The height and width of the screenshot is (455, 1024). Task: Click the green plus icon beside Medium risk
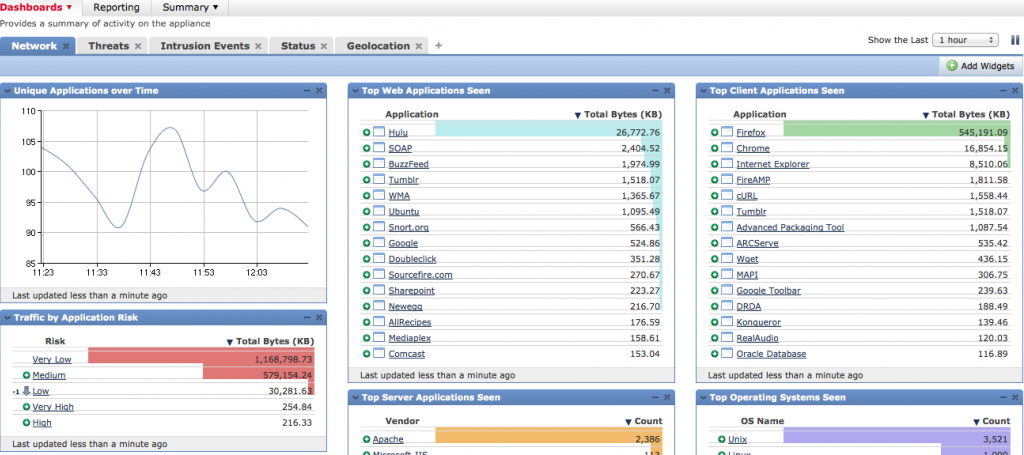25,375
